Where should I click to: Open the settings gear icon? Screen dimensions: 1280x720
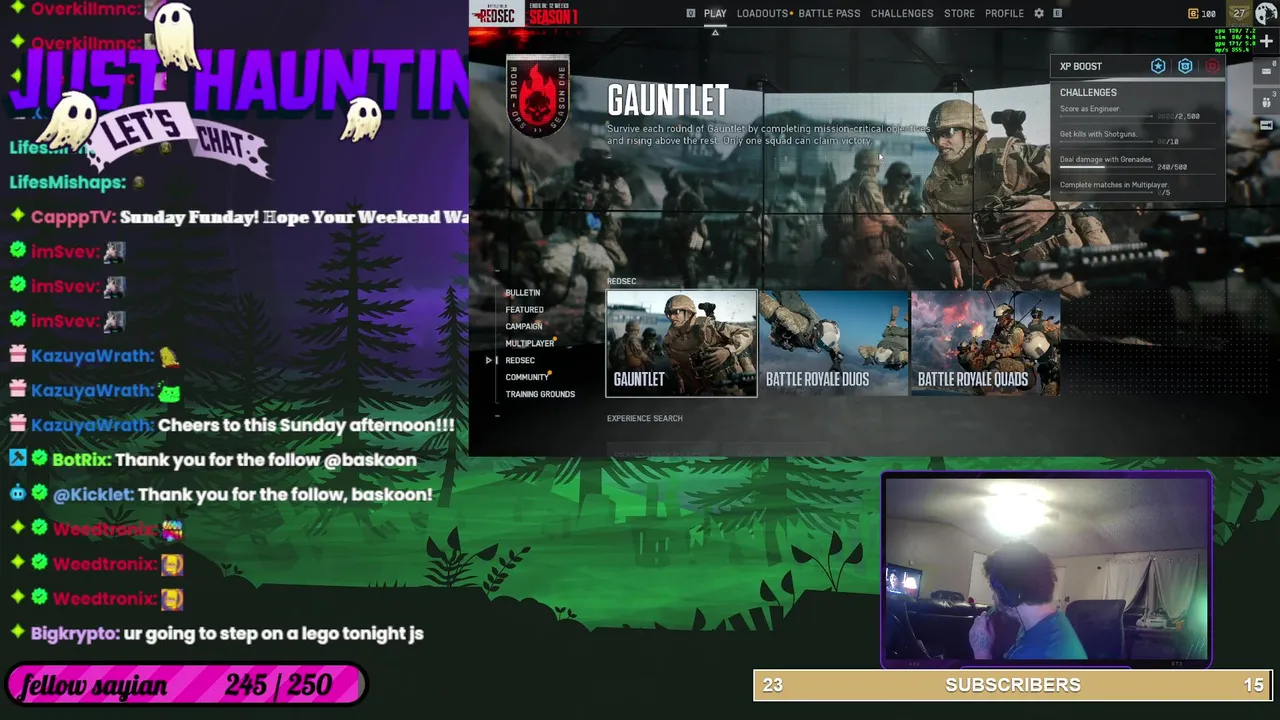[x=1039, y=13]
